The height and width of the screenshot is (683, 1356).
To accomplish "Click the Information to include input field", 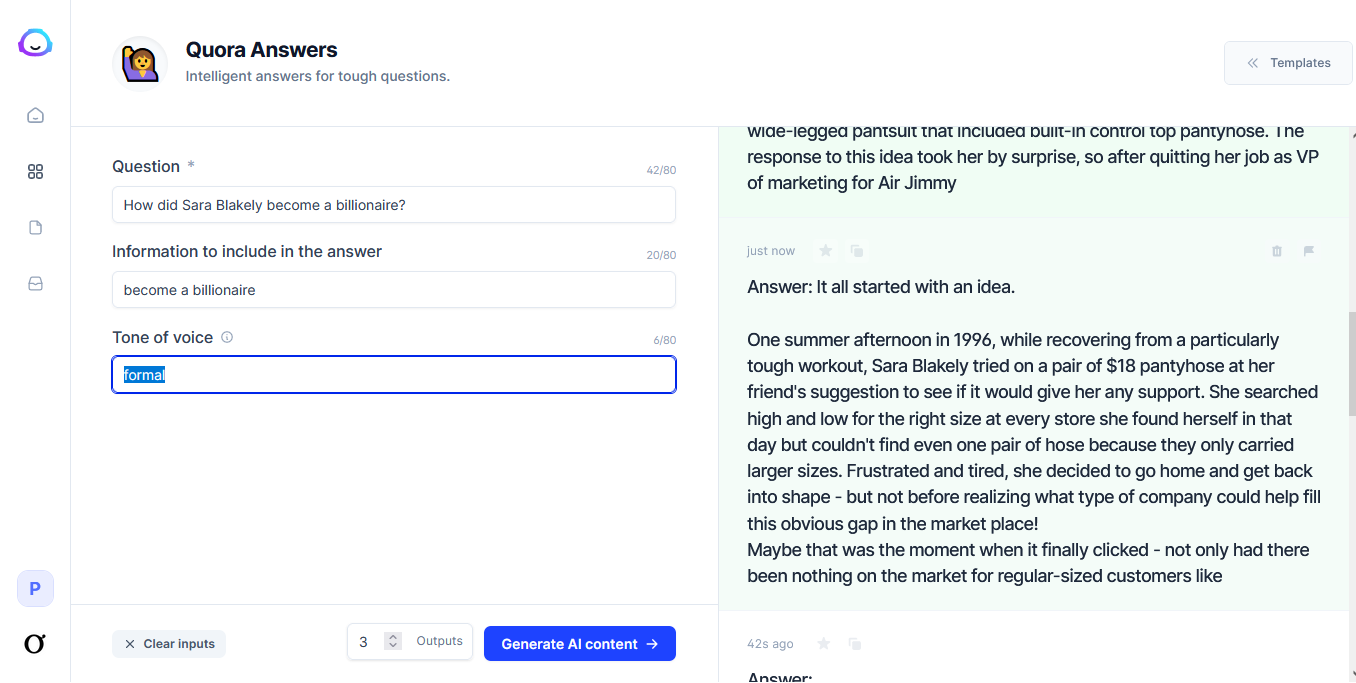I will tap(394, 290).
